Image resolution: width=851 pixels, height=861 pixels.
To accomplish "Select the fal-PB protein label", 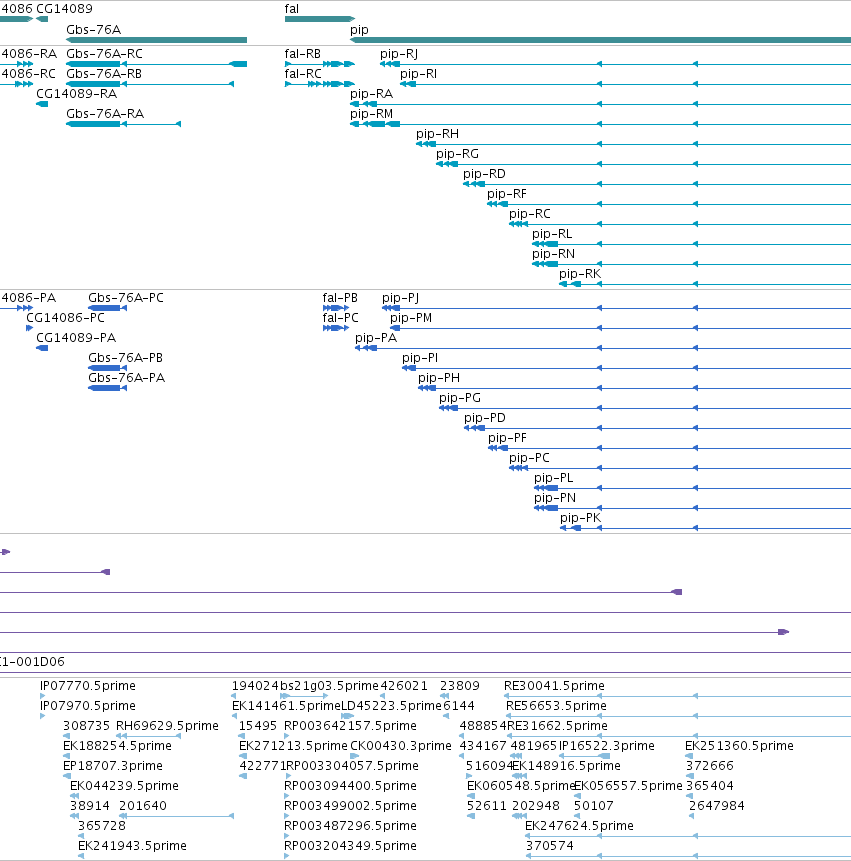I will tap(340, 298).
